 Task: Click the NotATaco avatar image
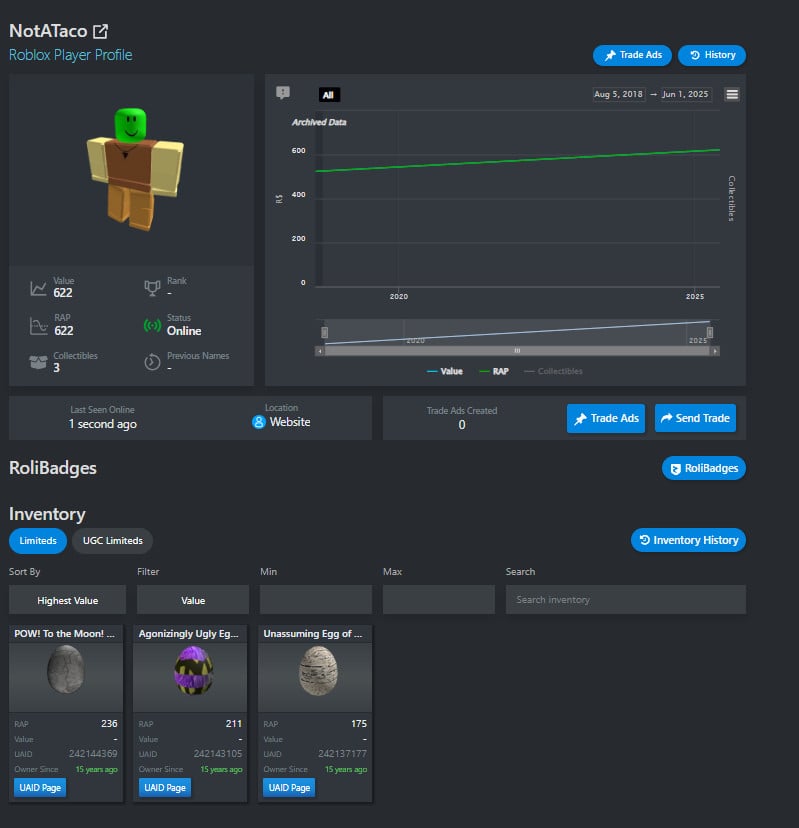[135, 170]
